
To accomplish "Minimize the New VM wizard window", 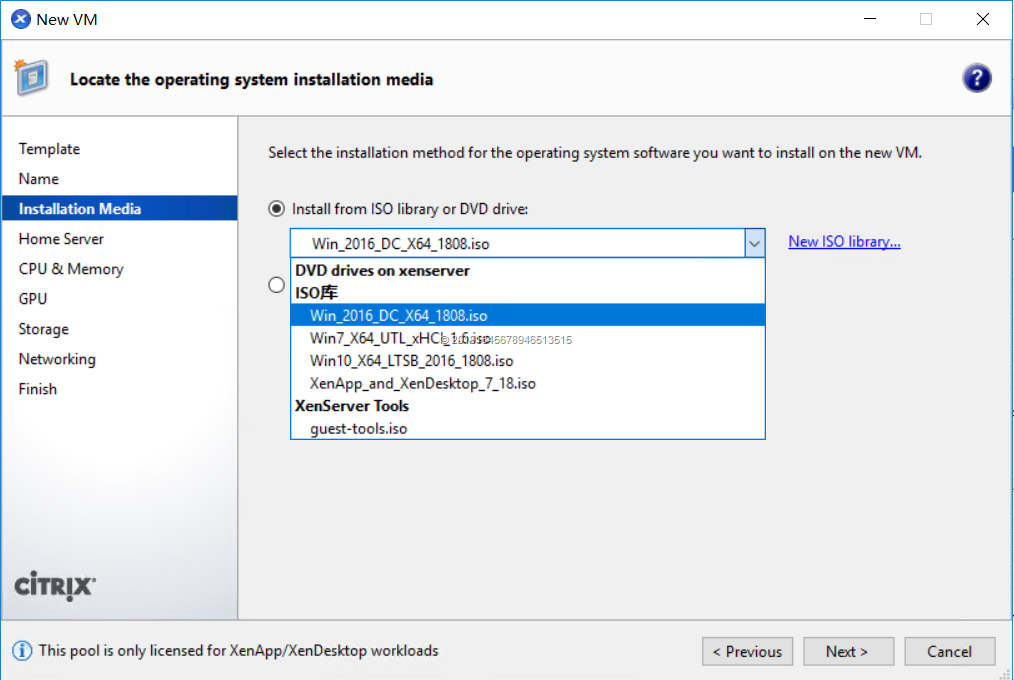I will click(869, 19).
